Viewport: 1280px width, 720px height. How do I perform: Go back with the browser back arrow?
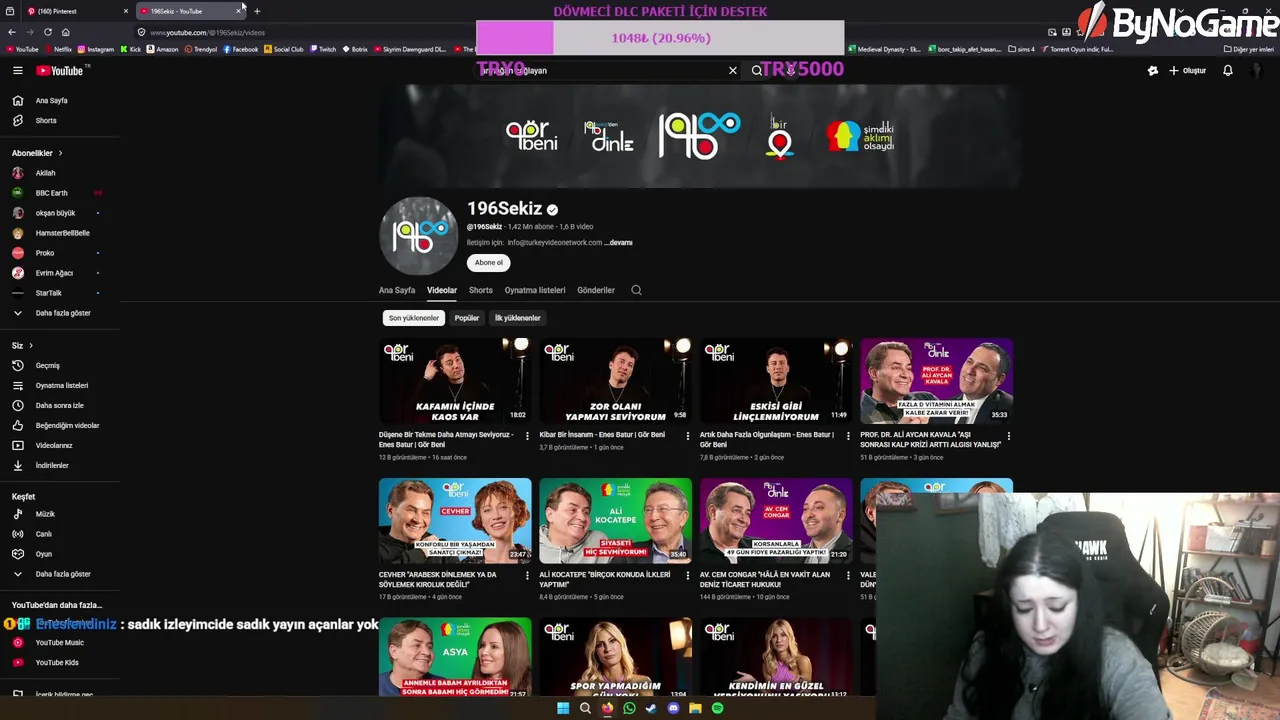point(12,32)
